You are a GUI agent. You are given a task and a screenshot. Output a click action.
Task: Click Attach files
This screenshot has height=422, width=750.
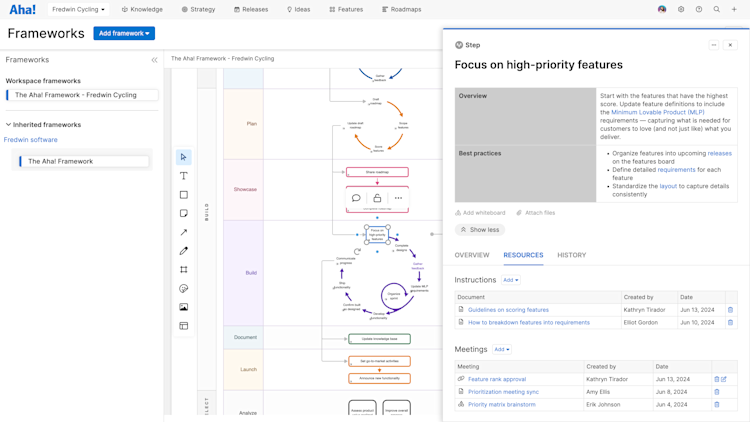[536, 213]
